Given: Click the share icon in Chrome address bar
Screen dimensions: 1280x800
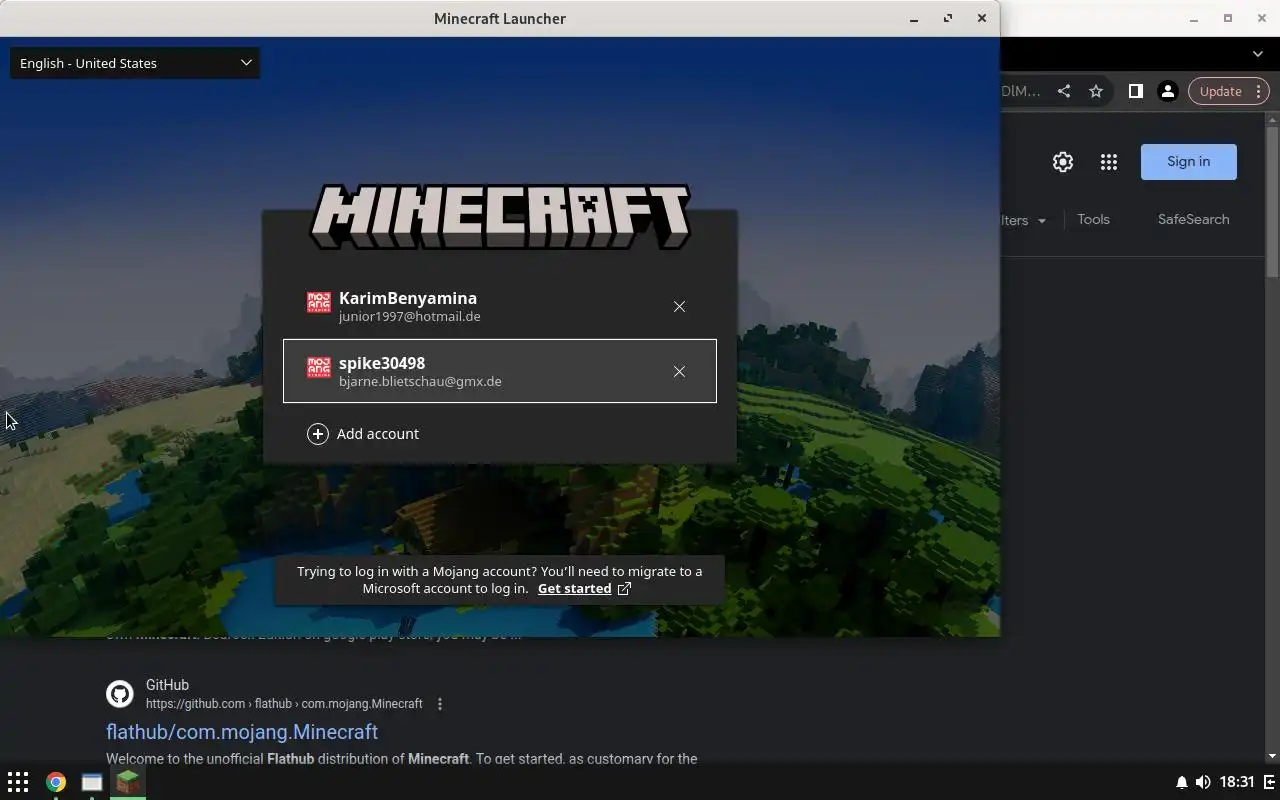Looking at the screenshot, I should pyautogui.click(x=1064, y=91).
